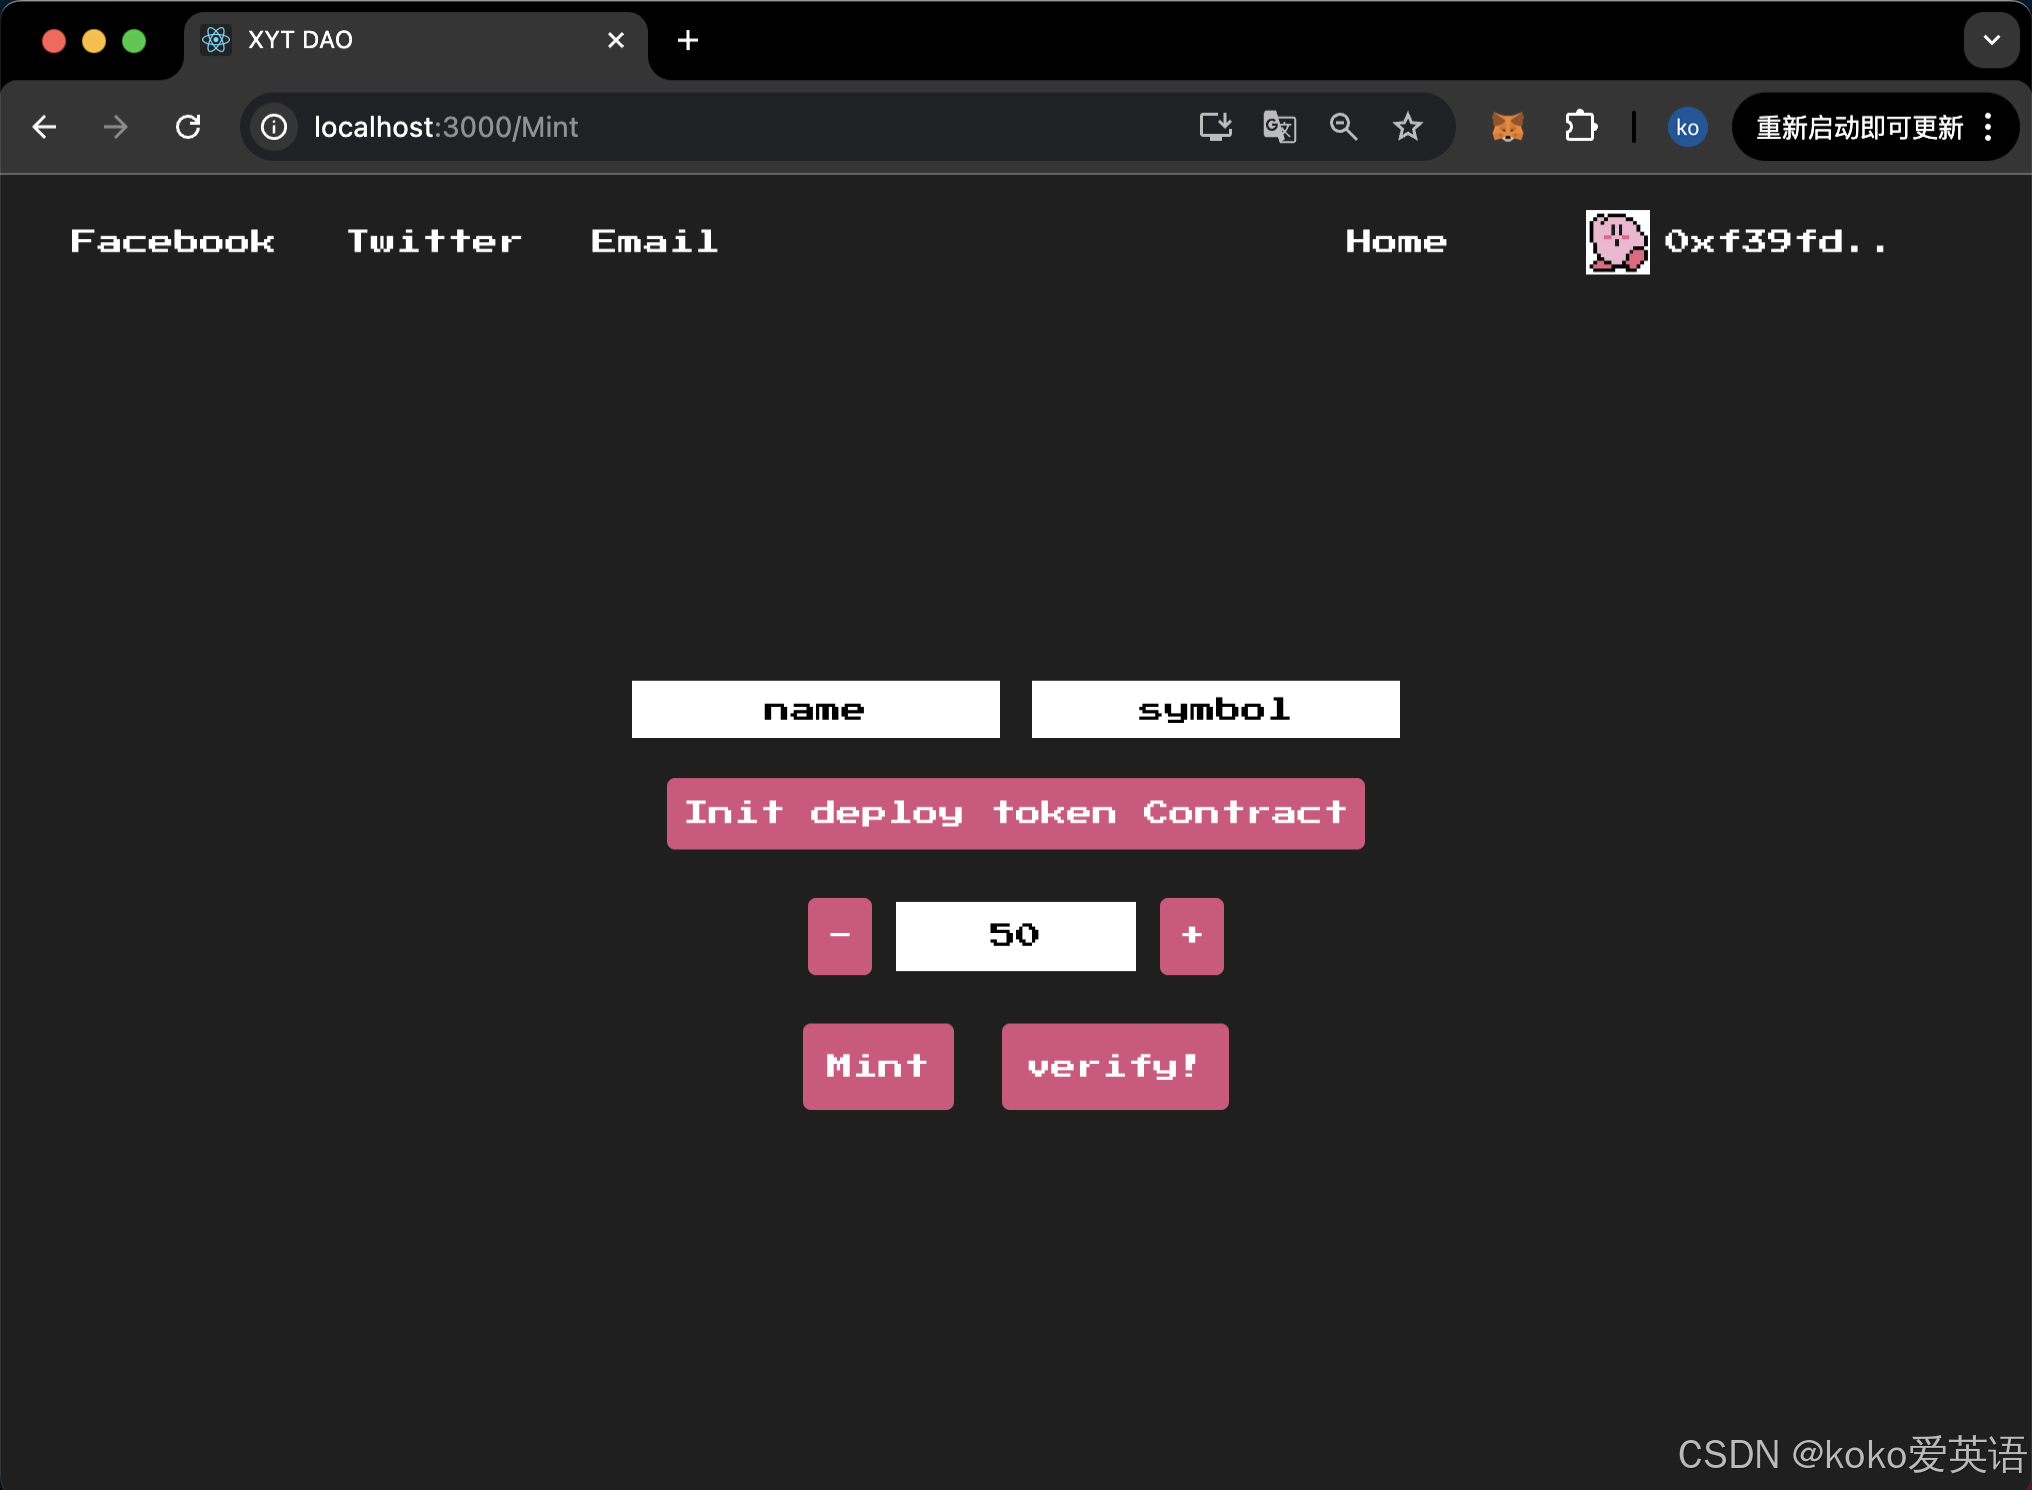Image resolution: width=2032 pixels, height=1490 pixels.
Task: Bookmark this page with the star icon
Action: point(1407,127)
